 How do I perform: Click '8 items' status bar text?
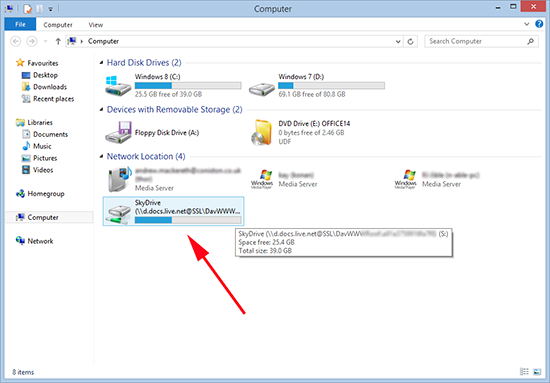(23, 372)
